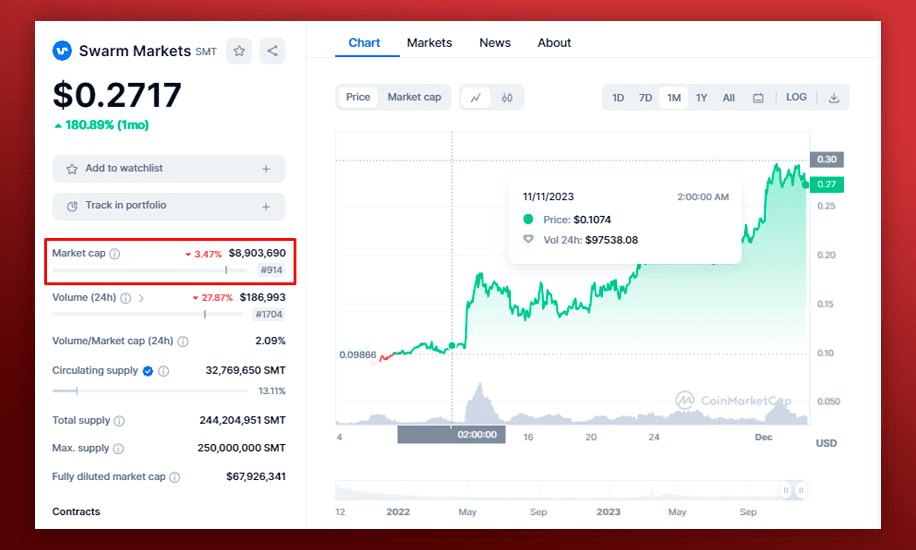Click the watchlist star icon
Viewport: 916px width, 550px height.
(72, 169)
